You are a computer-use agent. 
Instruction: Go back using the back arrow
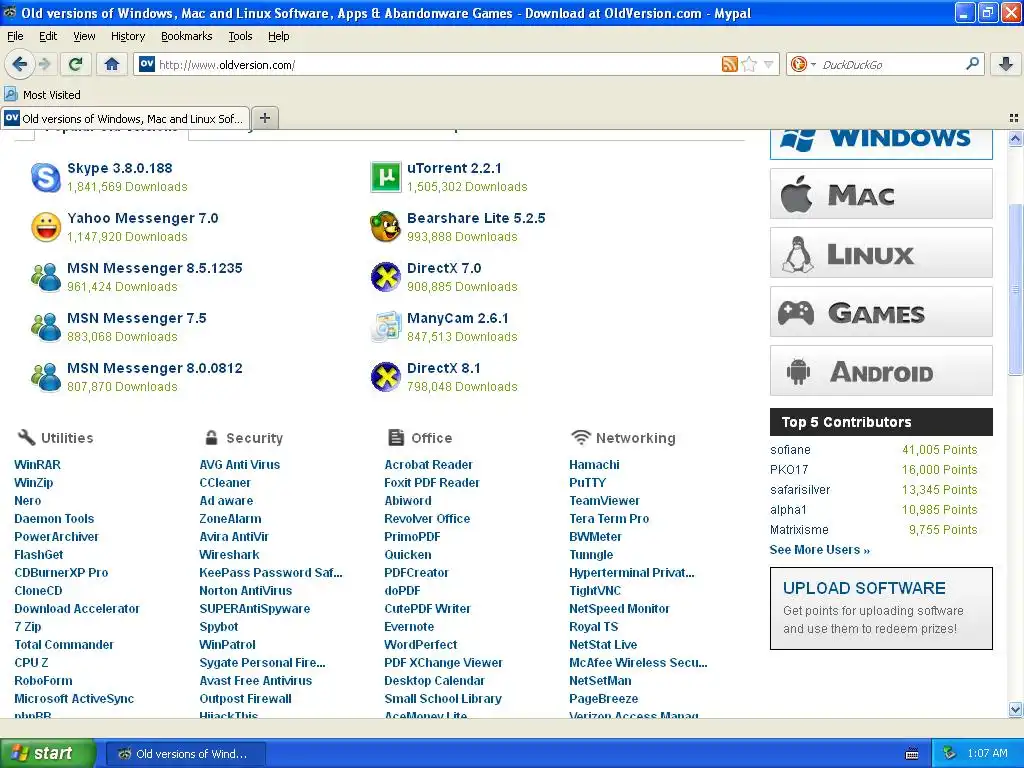pyautogui.click(x=19, y=64)
